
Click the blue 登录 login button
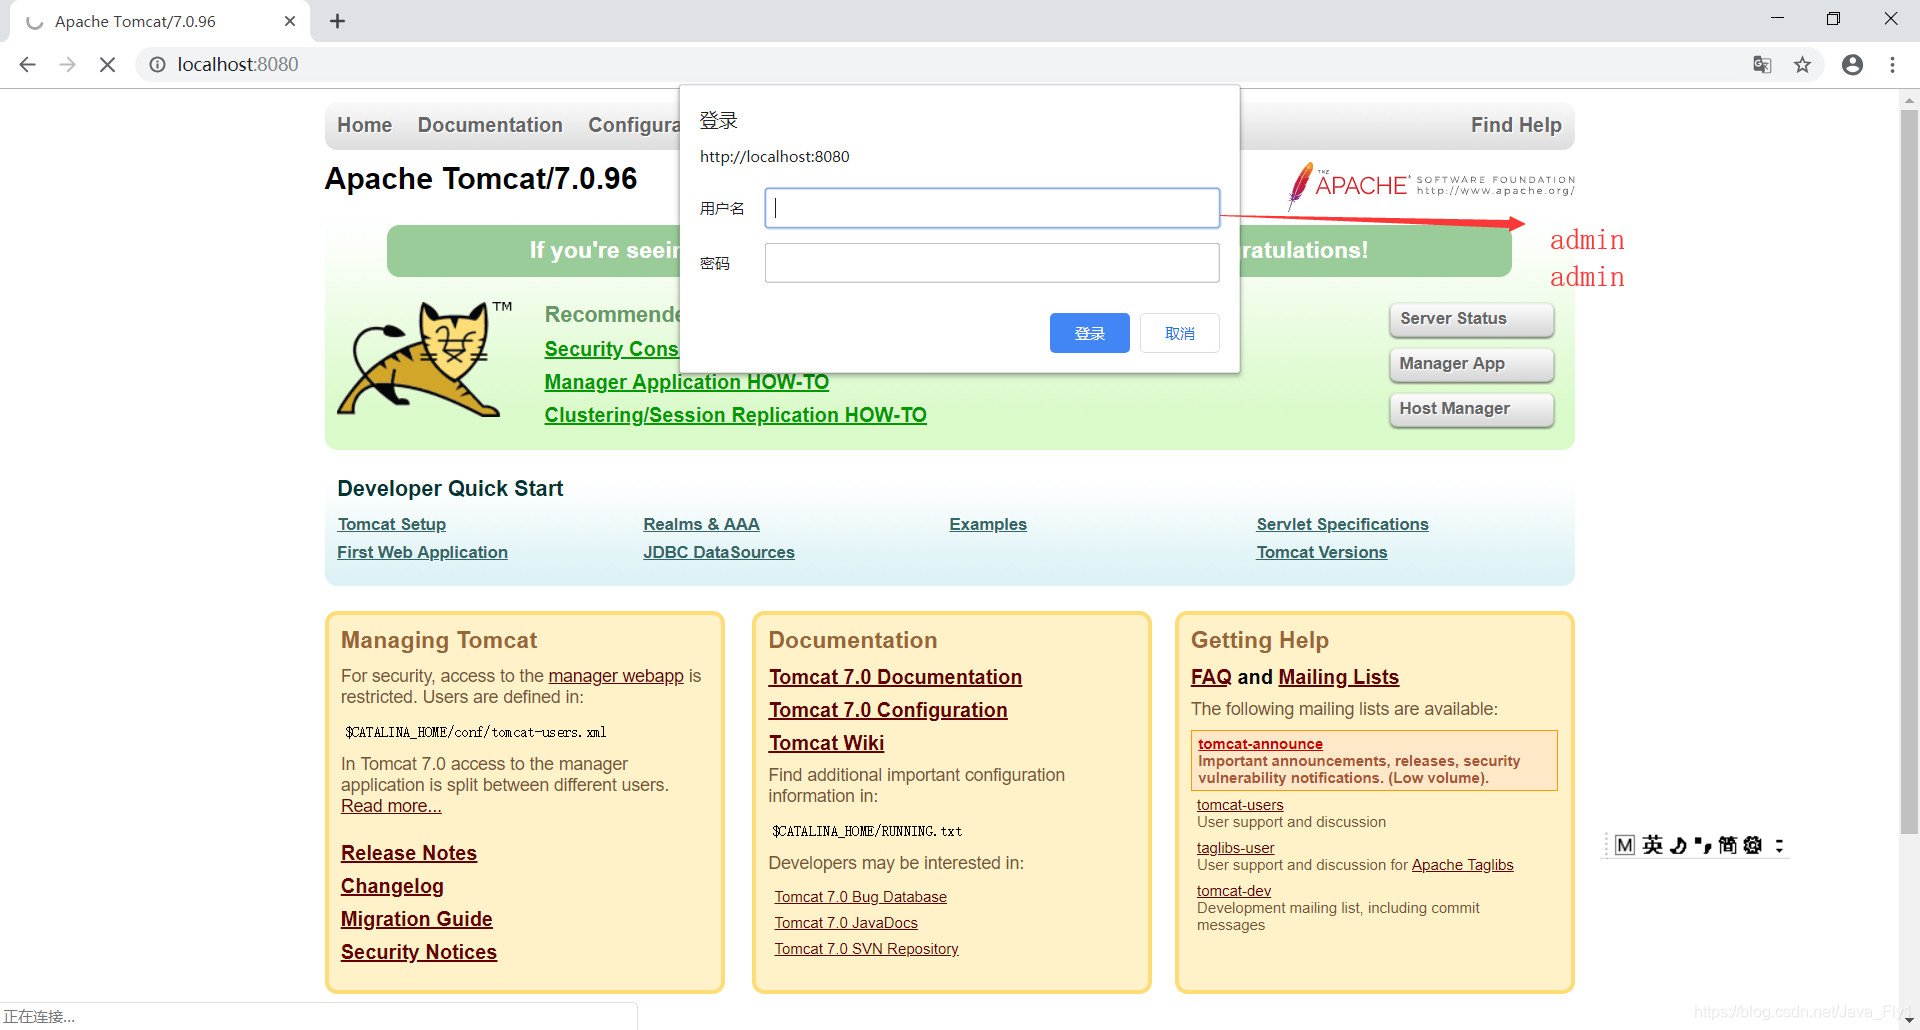coord(1089,333)
